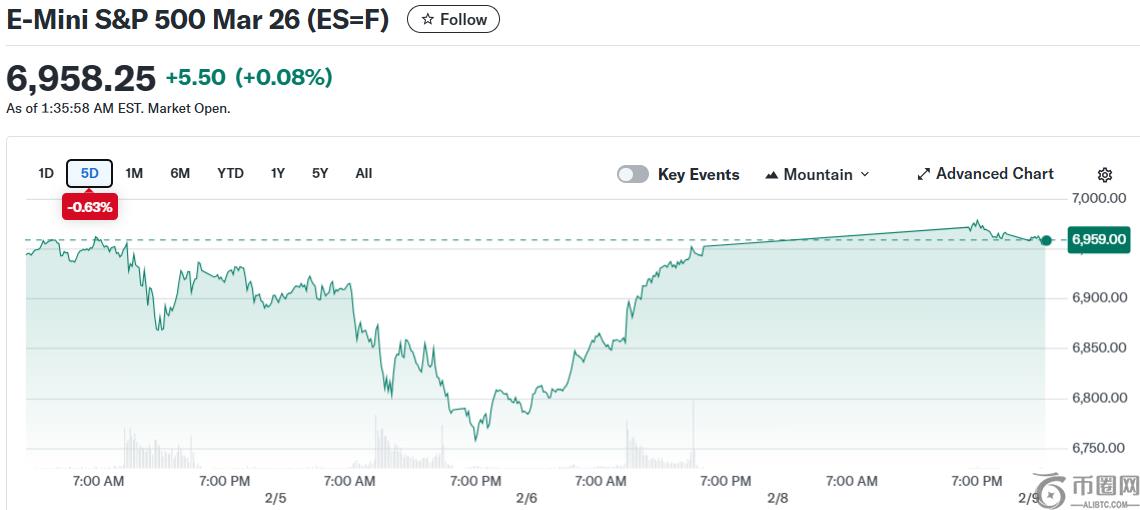Toggle the Key Events switch

[633, 174]
